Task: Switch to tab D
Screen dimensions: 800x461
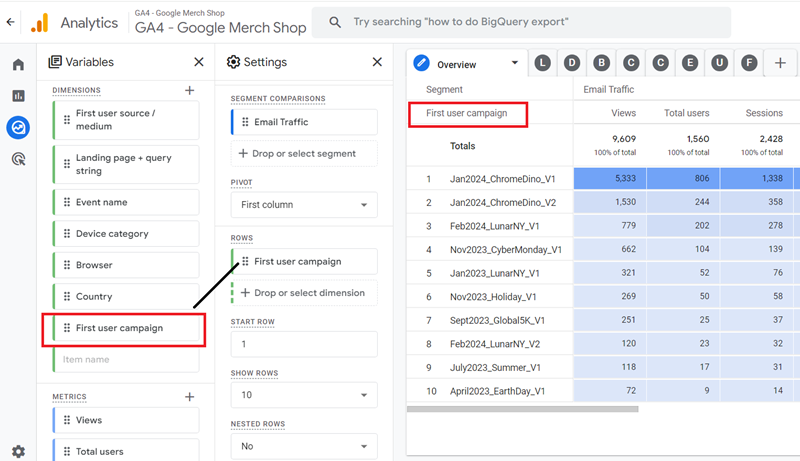Action: click(x=572, y=63)
